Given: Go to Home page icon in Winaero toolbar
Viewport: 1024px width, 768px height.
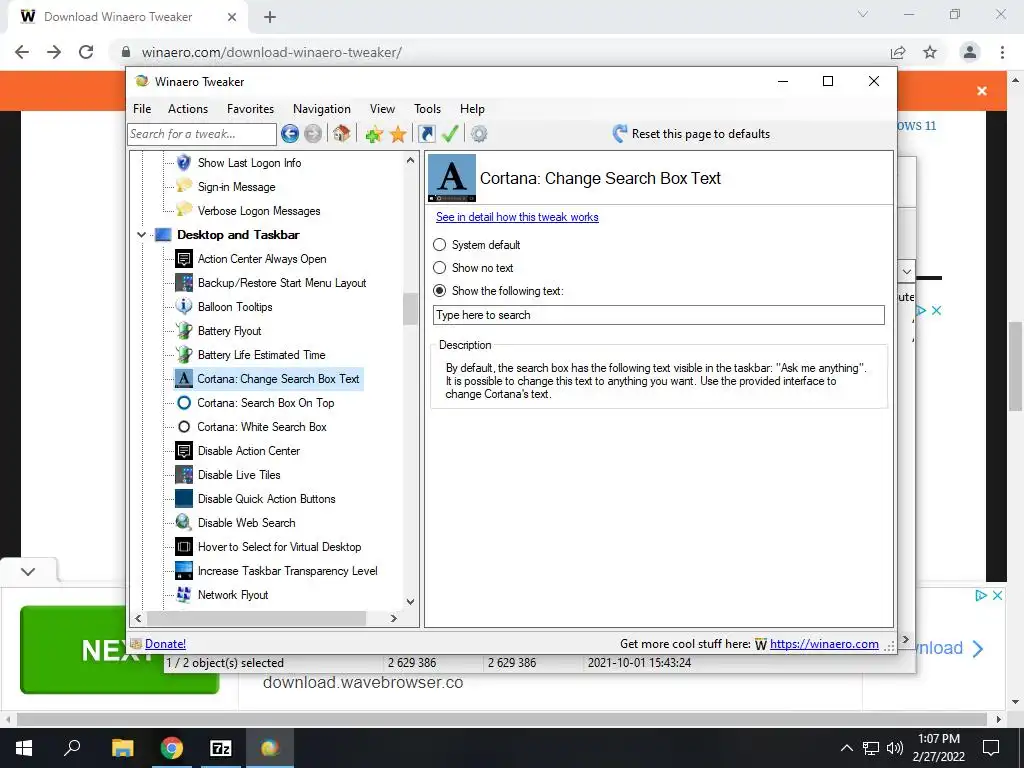Looking at the screenshot, I should (341, 133).
